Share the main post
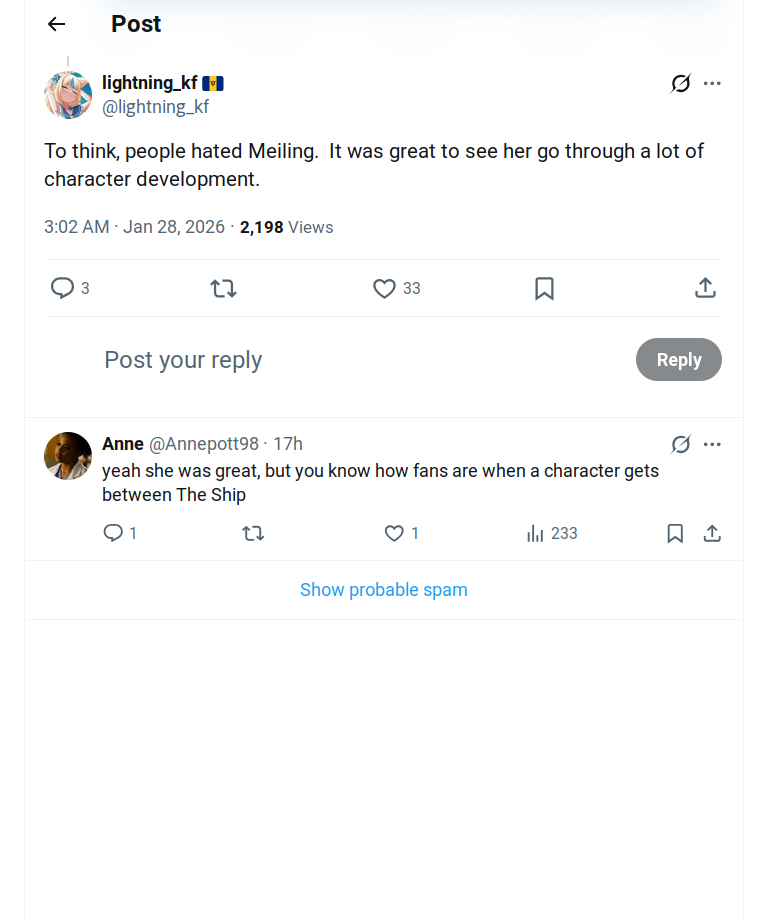This screenshot has height=919, width=773. tap(705, 288)
